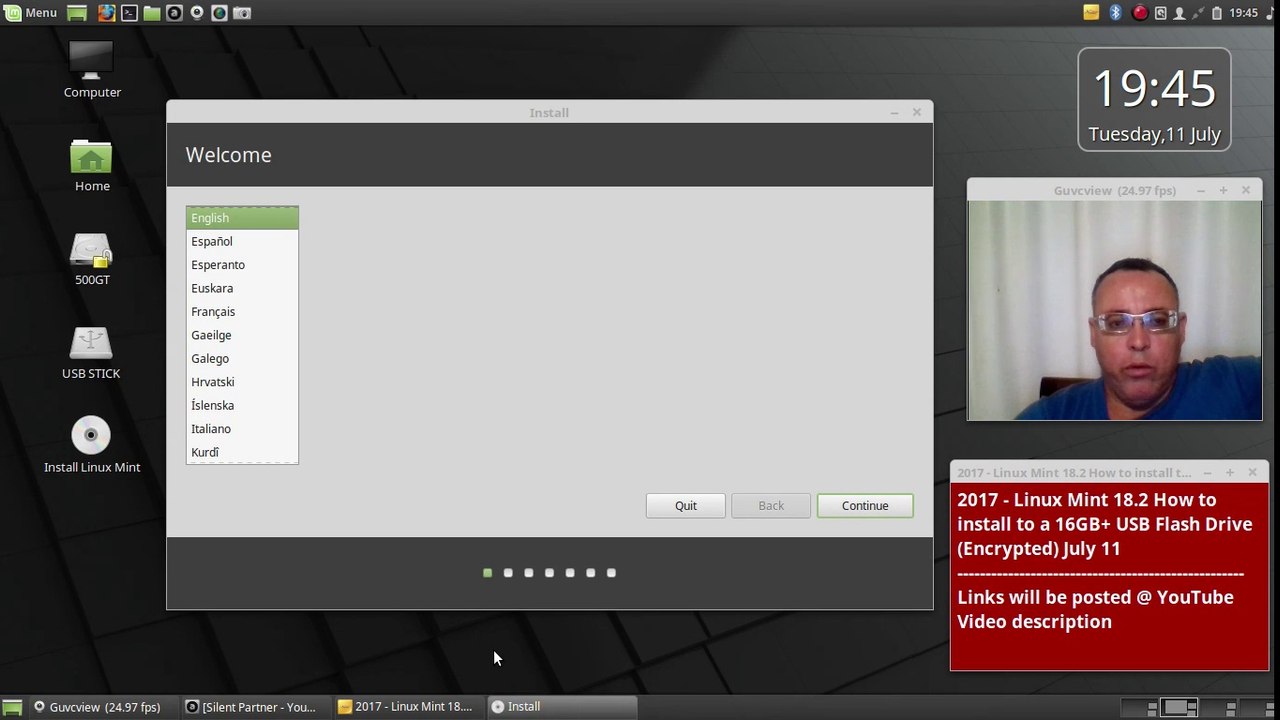The image size is (1280, 720).
Task: Click the red record indicator tray icon
Action: pos(1139,13)
